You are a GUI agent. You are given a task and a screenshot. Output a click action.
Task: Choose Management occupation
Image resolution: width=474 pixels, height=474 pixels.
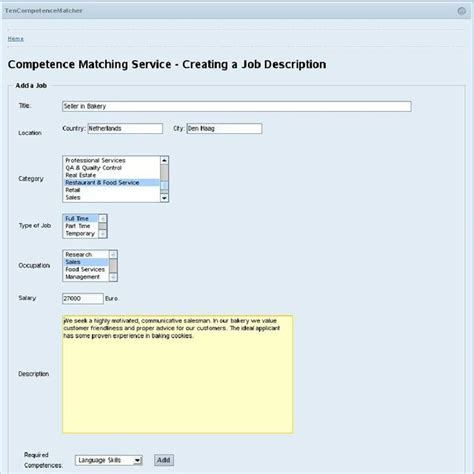(86, 277)
